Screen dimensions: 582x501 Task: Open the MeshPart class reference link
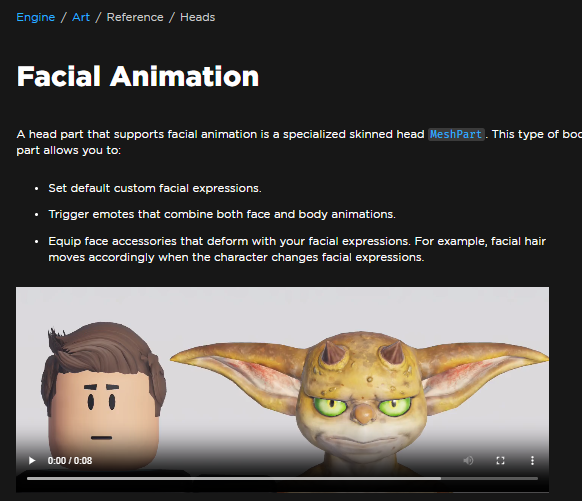(x=456, y=134)
